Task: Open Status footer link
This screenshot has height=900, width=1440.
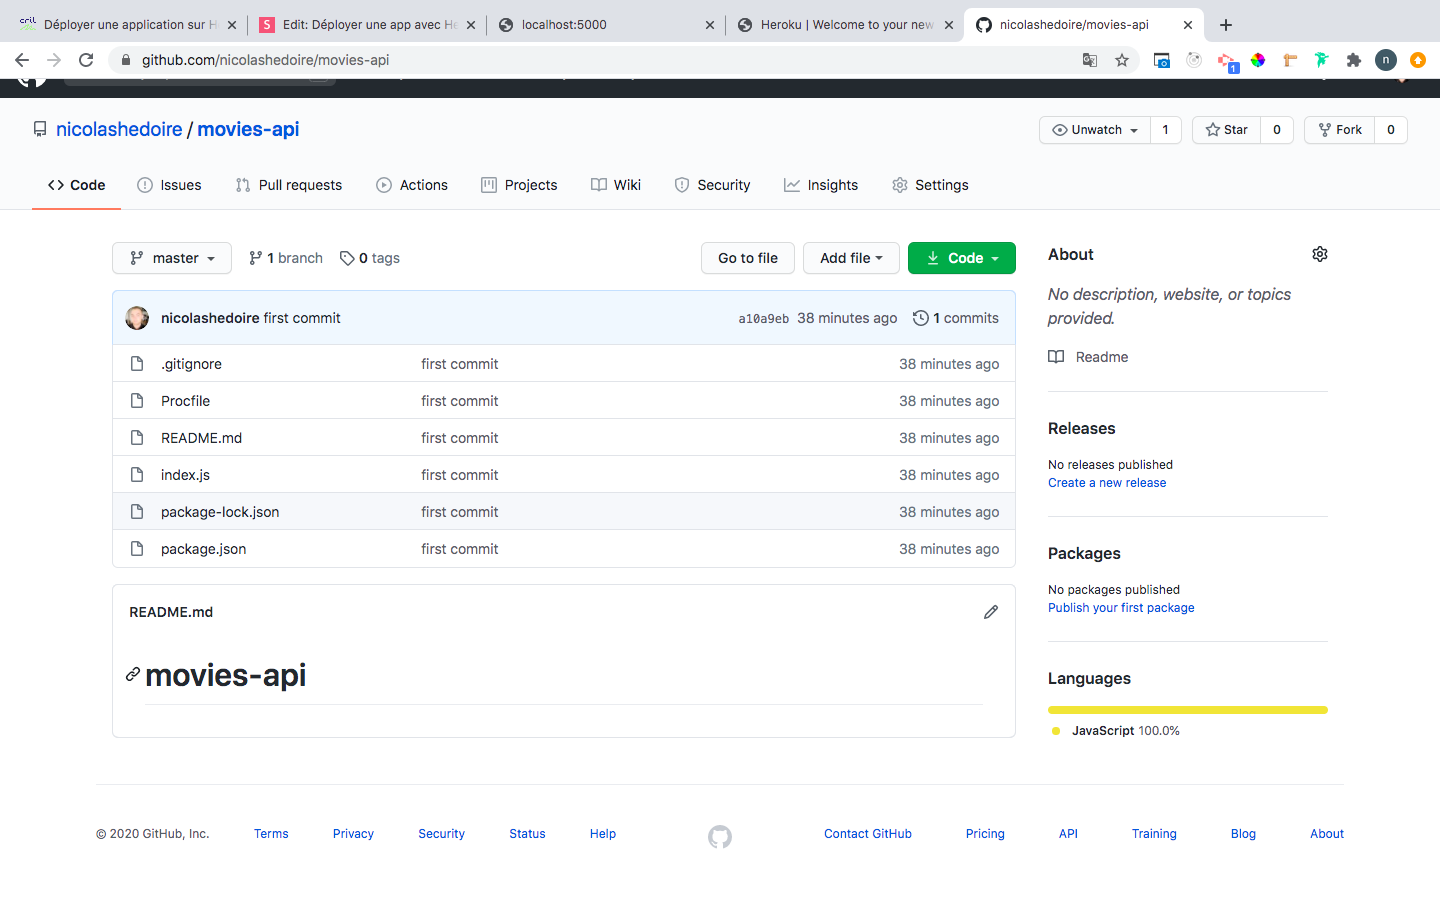Action: 527,834
